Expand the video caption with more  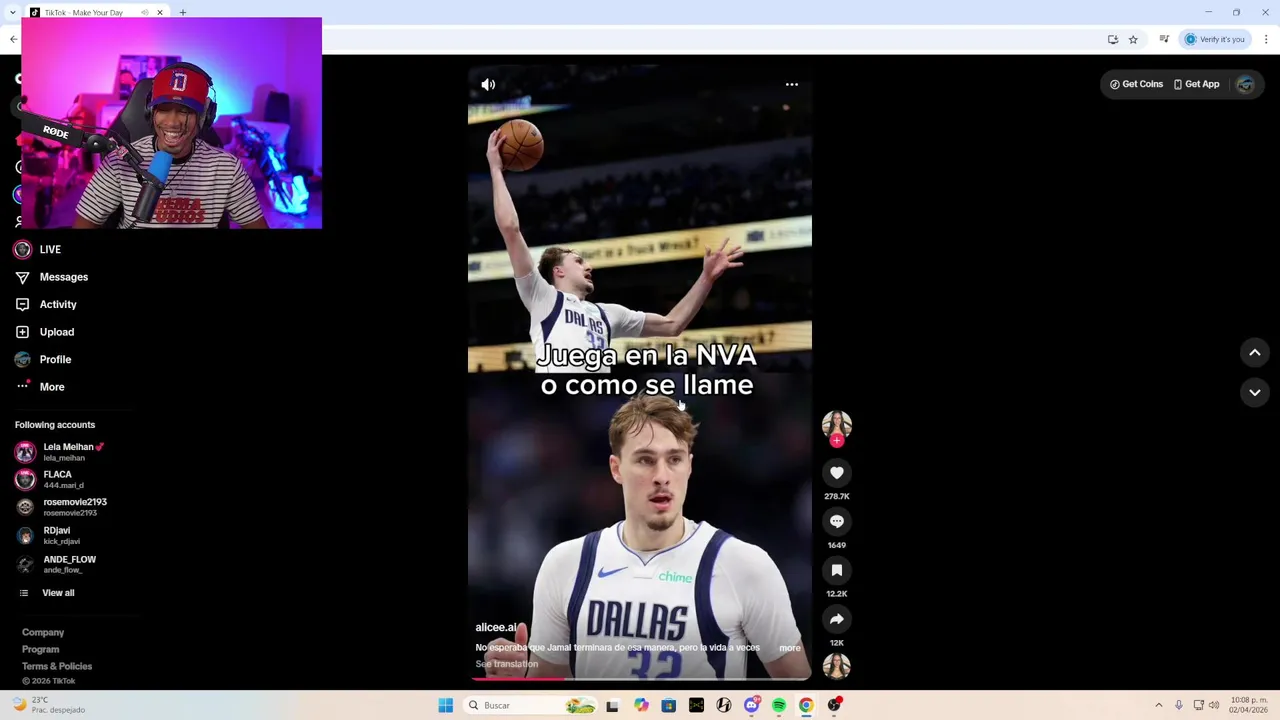click(790, 648)
